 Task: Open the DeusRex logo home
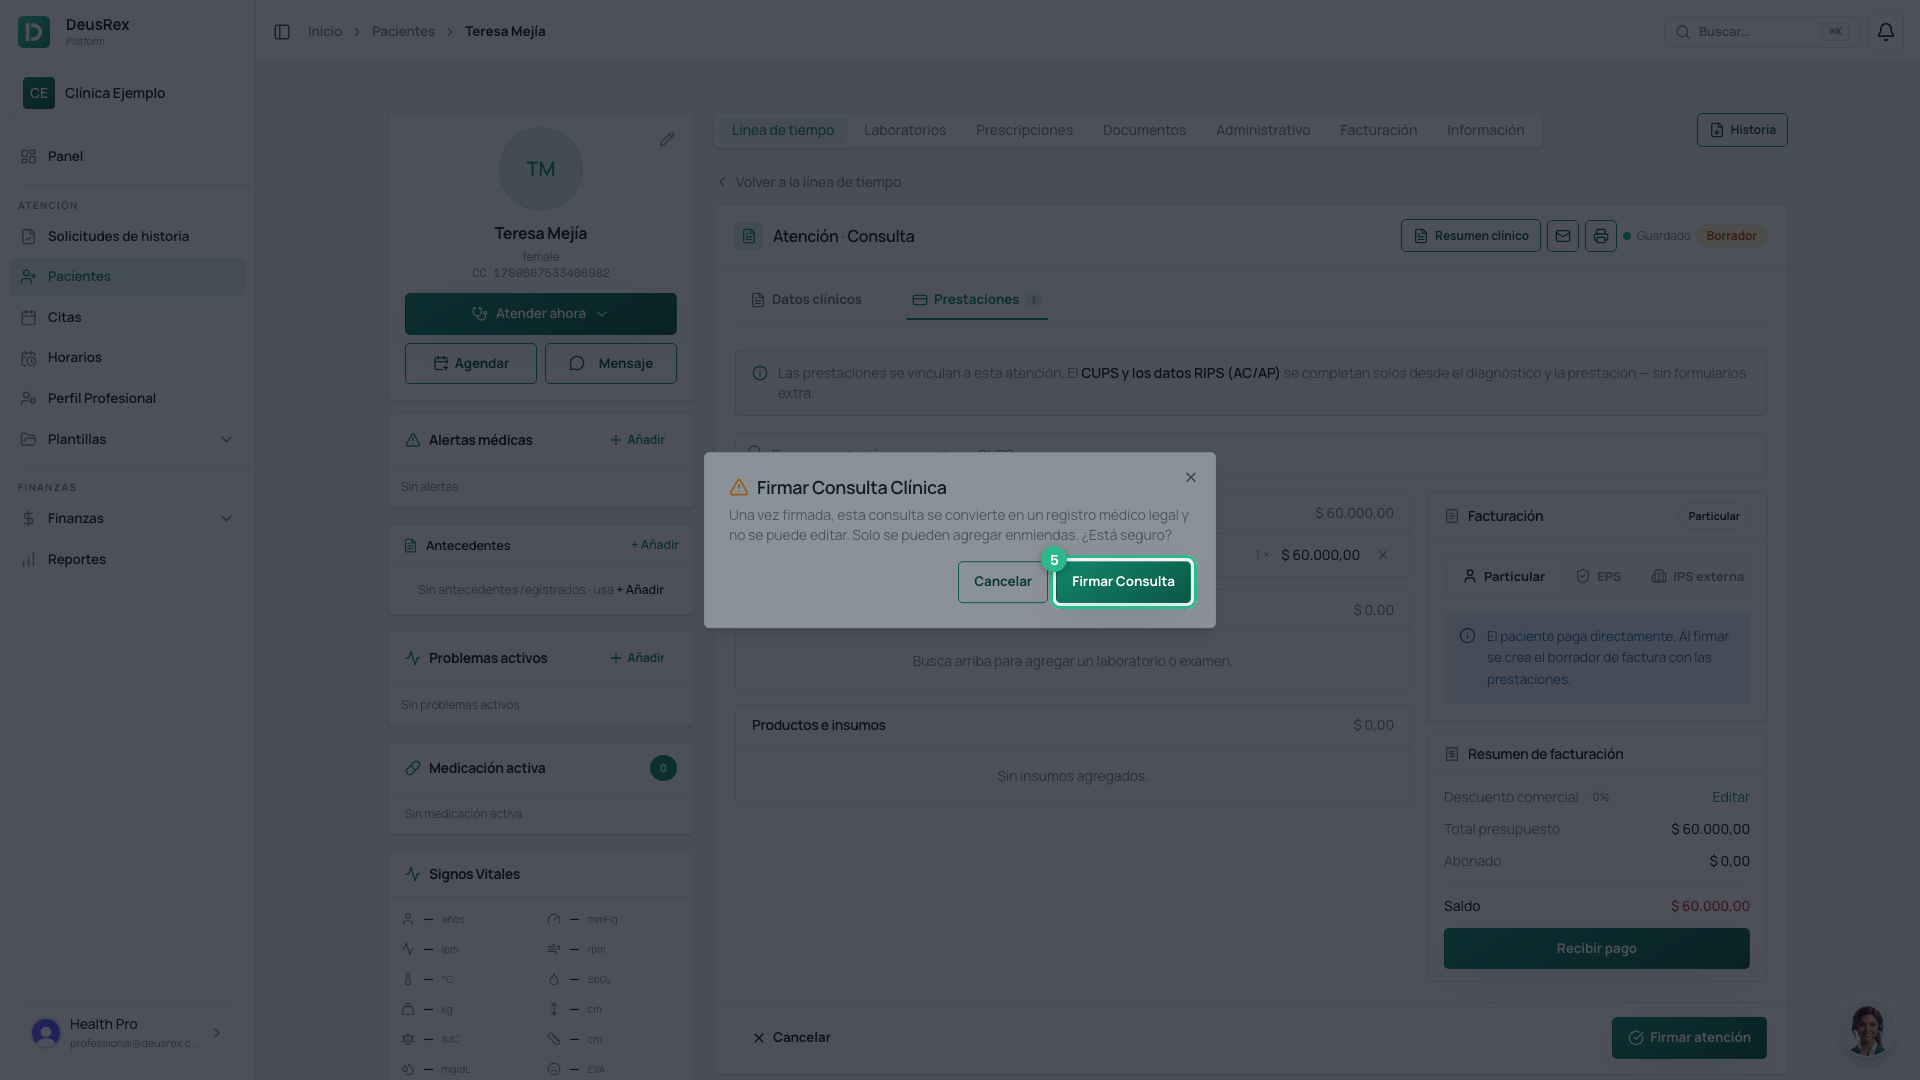coord(34,32)
